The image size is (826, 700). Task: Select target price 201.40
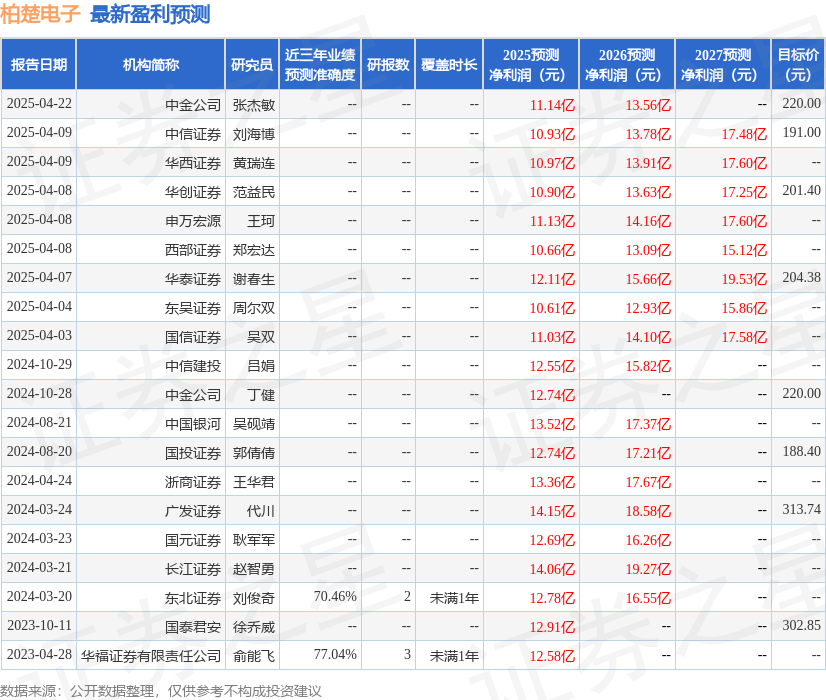pyautogui.click(x=801, y=190)
